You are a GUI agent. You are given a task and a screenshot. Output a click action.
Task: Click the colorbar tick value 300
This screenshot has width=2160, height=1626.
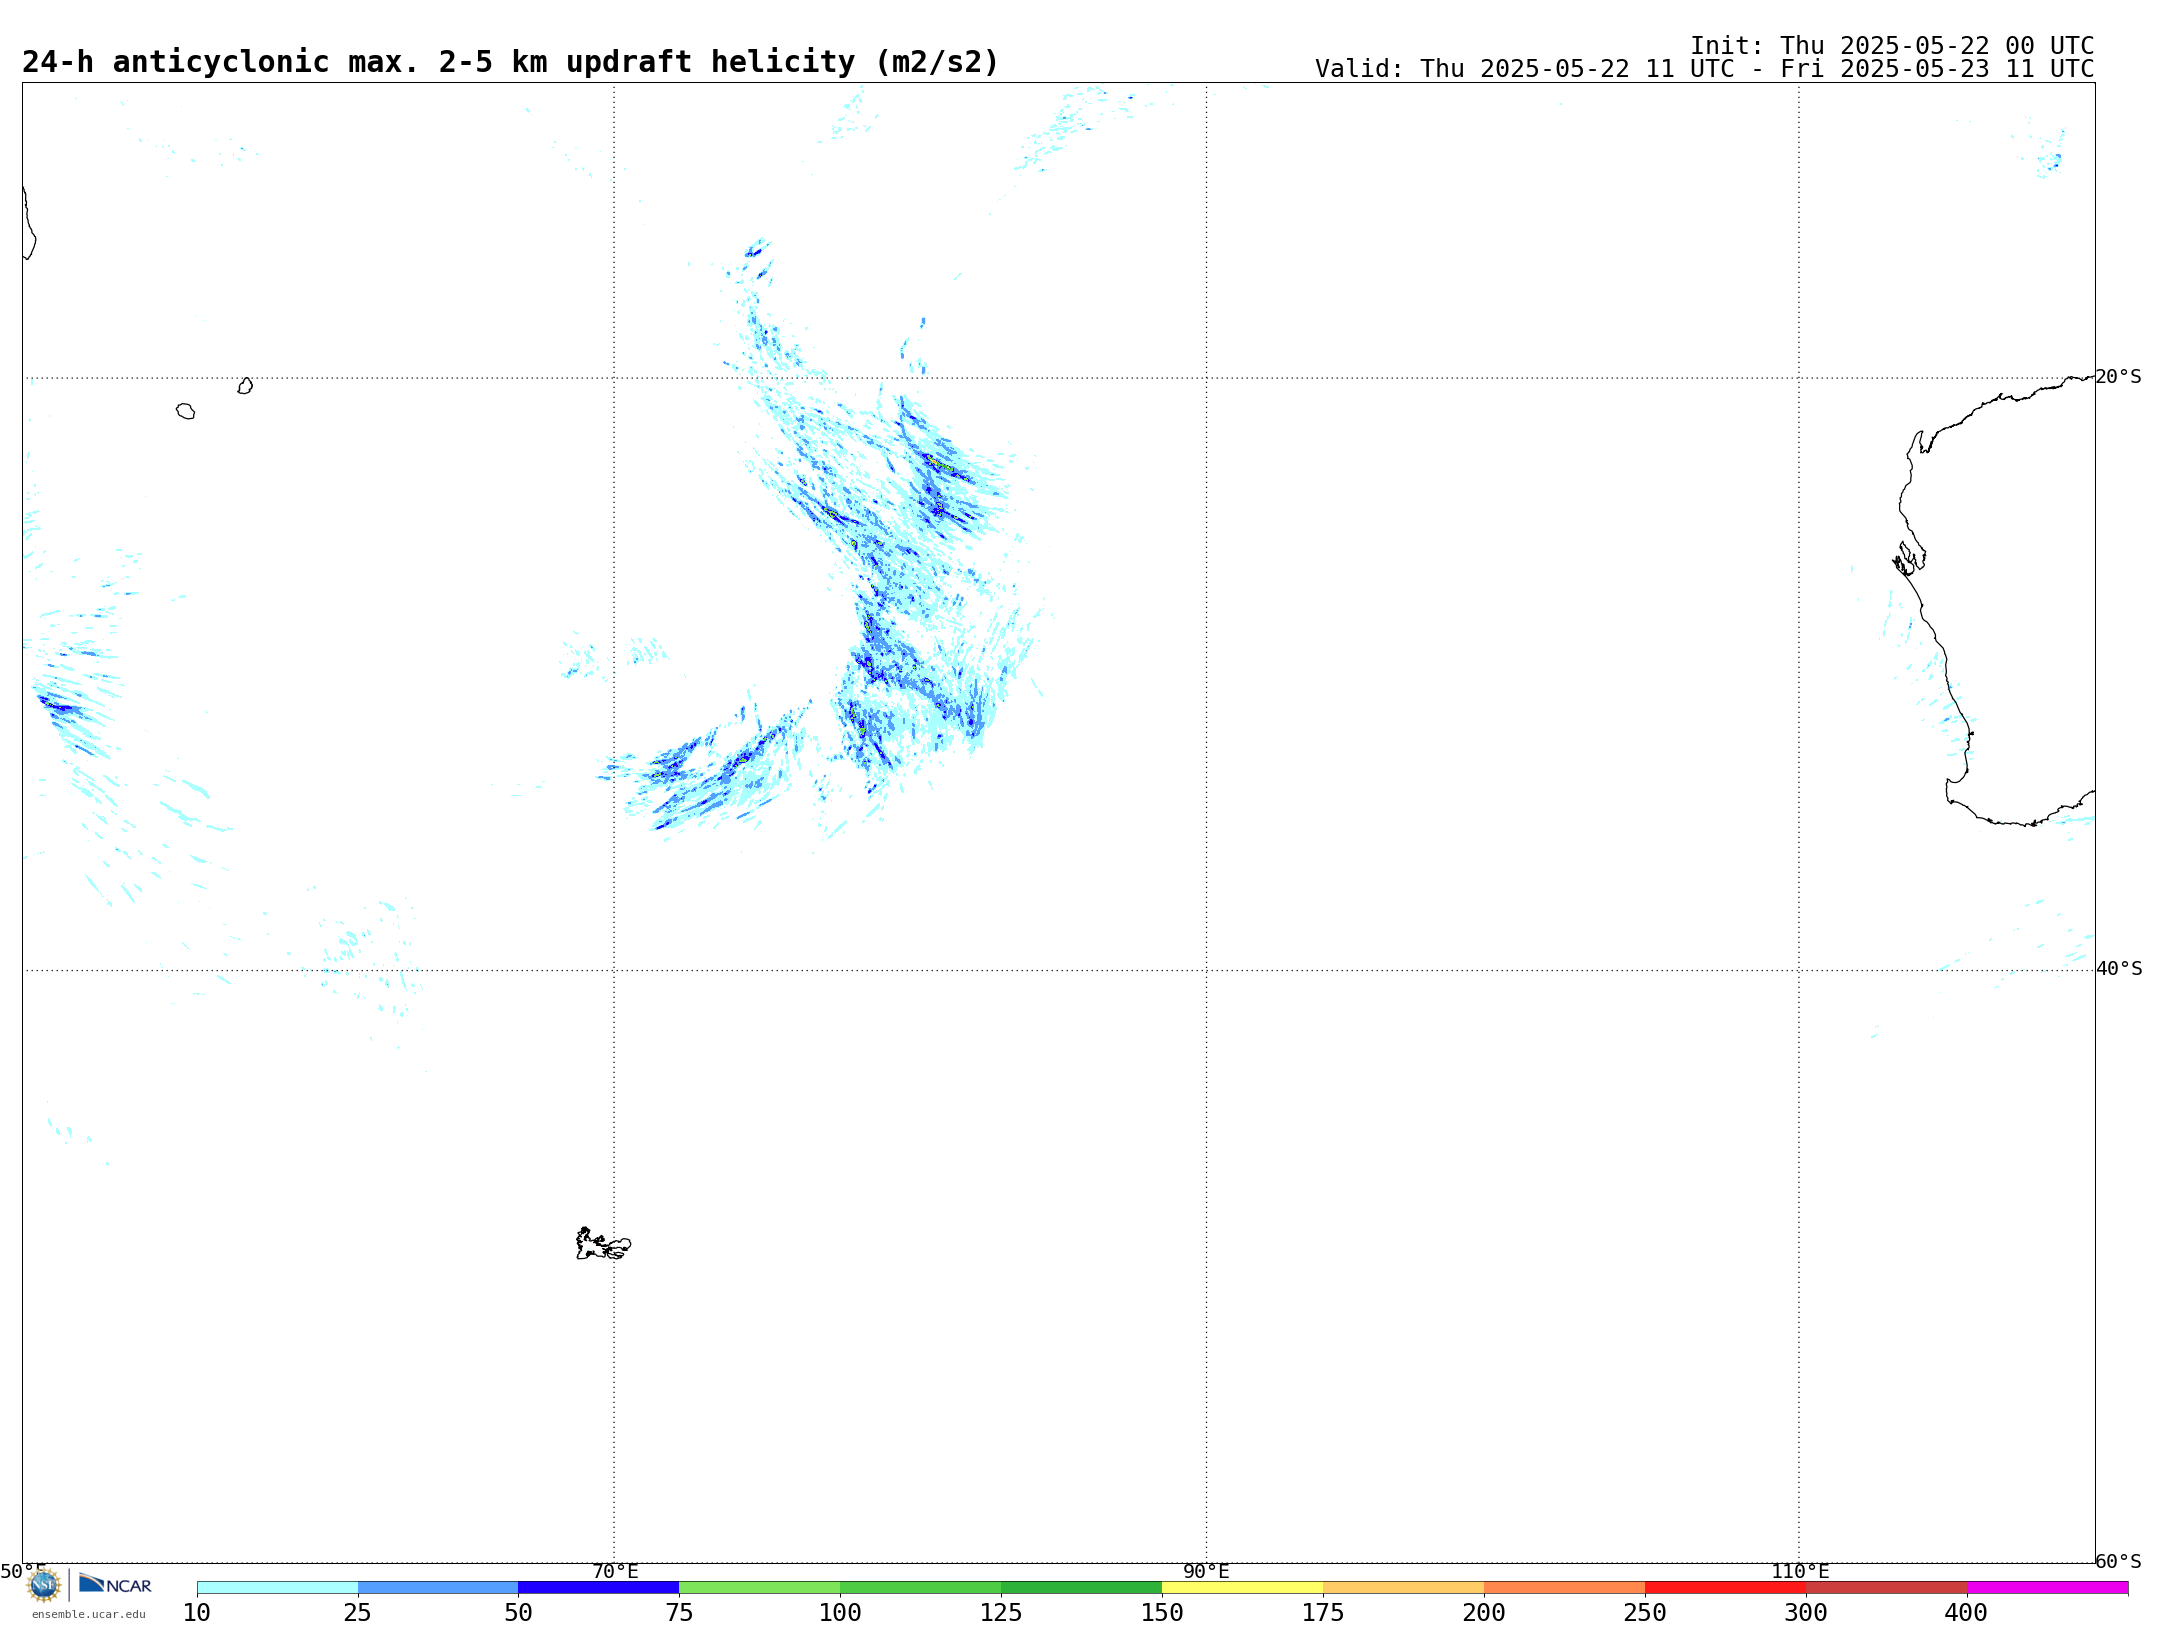click(x=1807, y=1613)
